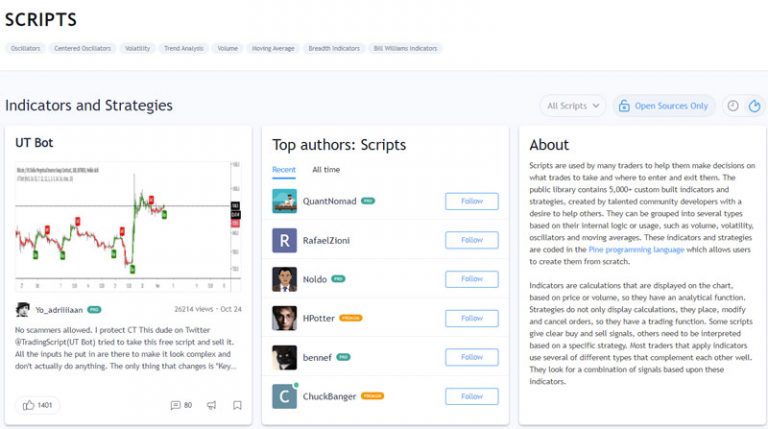The width and height of the screenshot is (768, 429).
Task: Select the Moving Average category tag
Action: pyautogui.click(x=273, y=48)
